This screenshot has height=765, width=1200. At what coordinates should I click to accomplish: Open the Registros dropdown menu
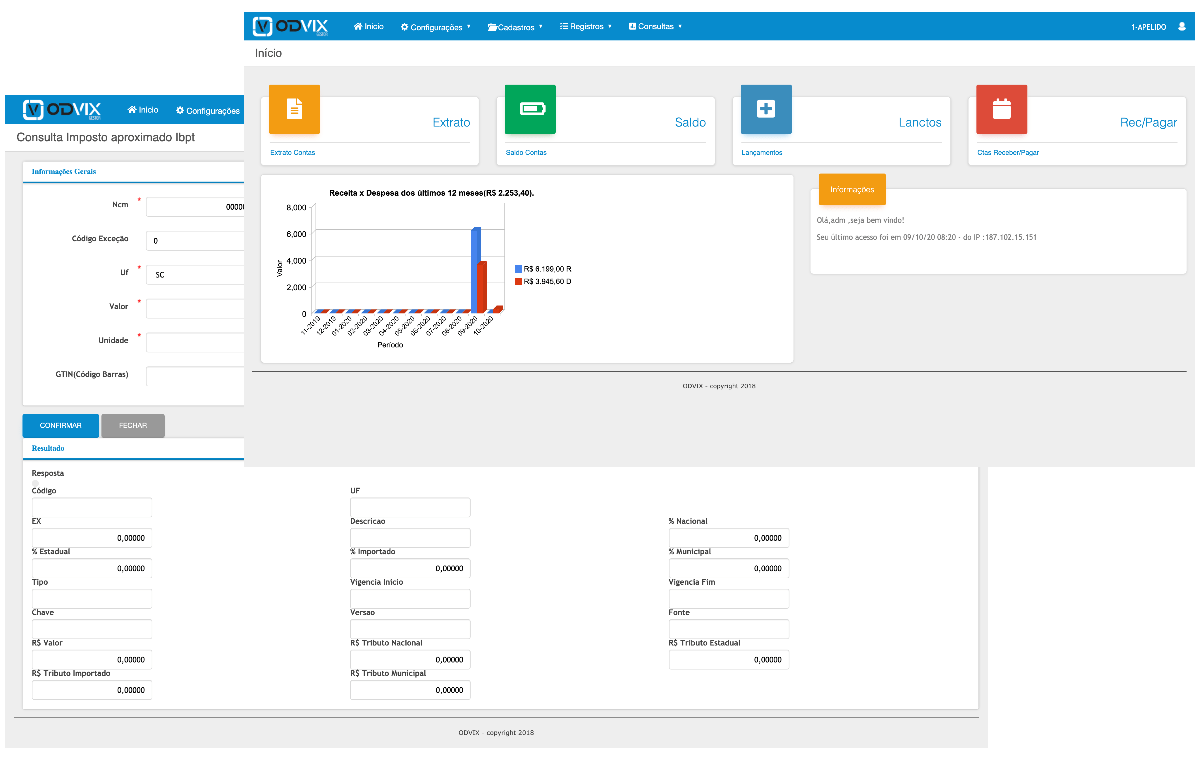pyautogui.click(x=586, y=27)
